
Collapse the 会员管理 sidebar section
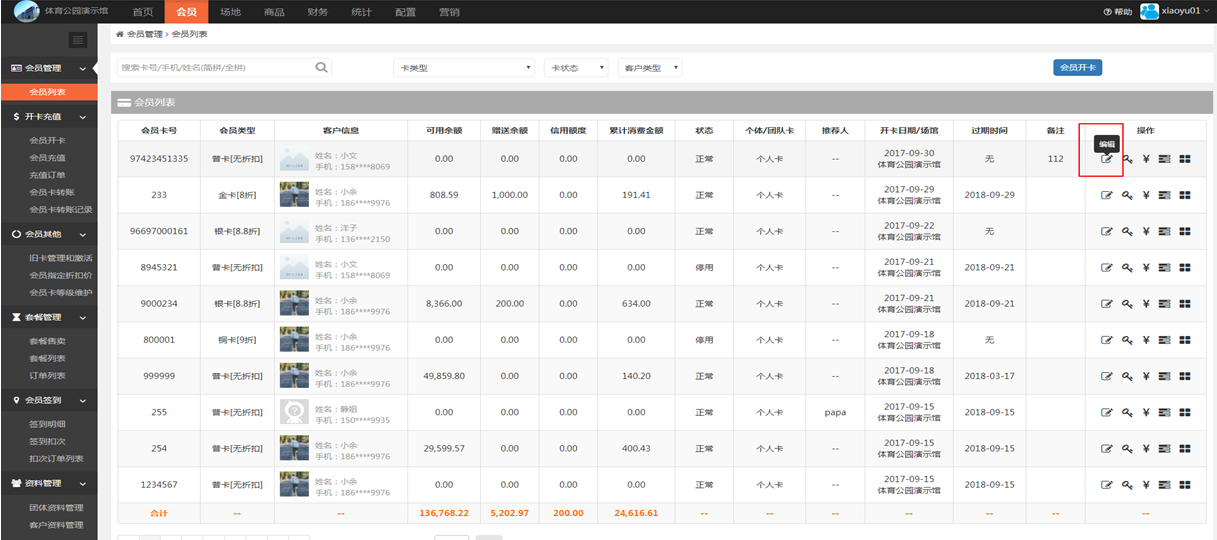(x=49, y=68)
